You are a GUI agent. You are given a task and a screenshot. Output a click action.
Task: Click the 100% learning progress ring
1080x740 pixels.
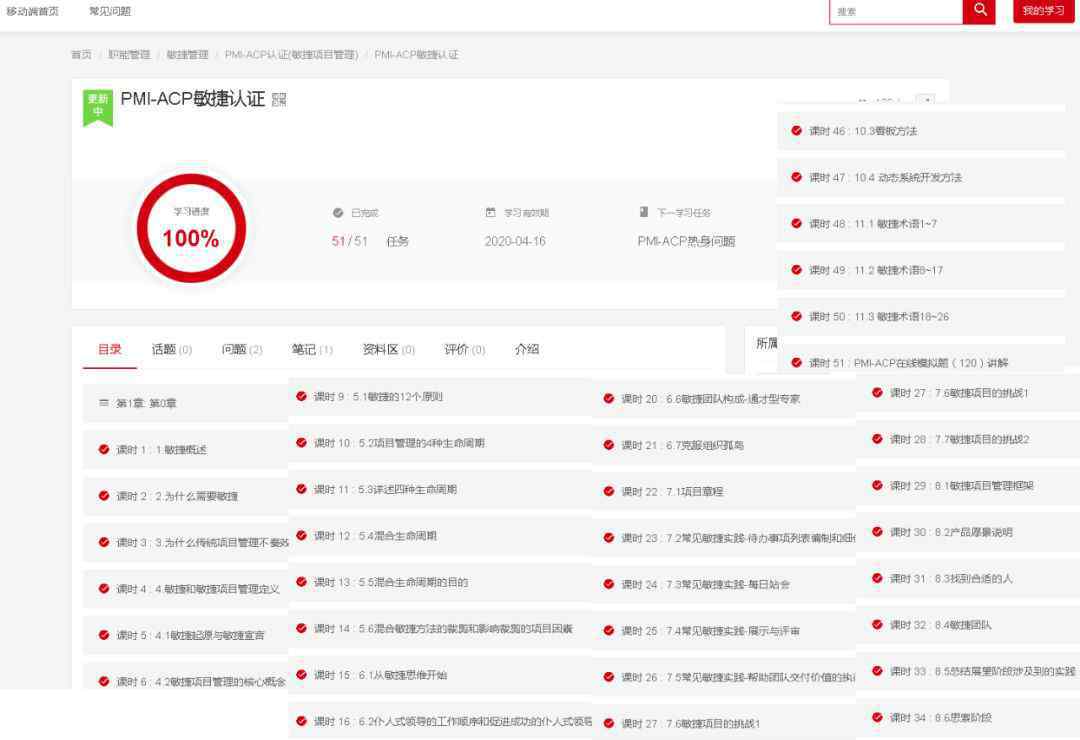(x=191, y=228)
